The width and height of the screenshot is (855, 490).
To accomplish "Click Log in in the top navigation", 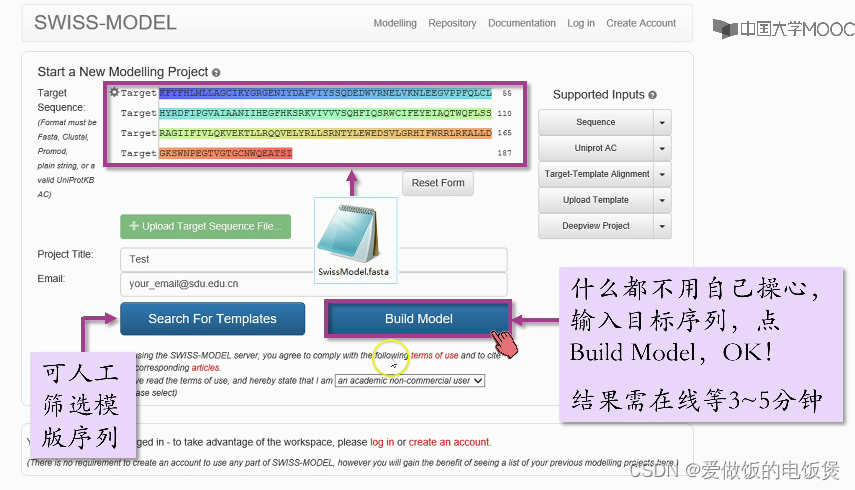I will click(581, 23).
